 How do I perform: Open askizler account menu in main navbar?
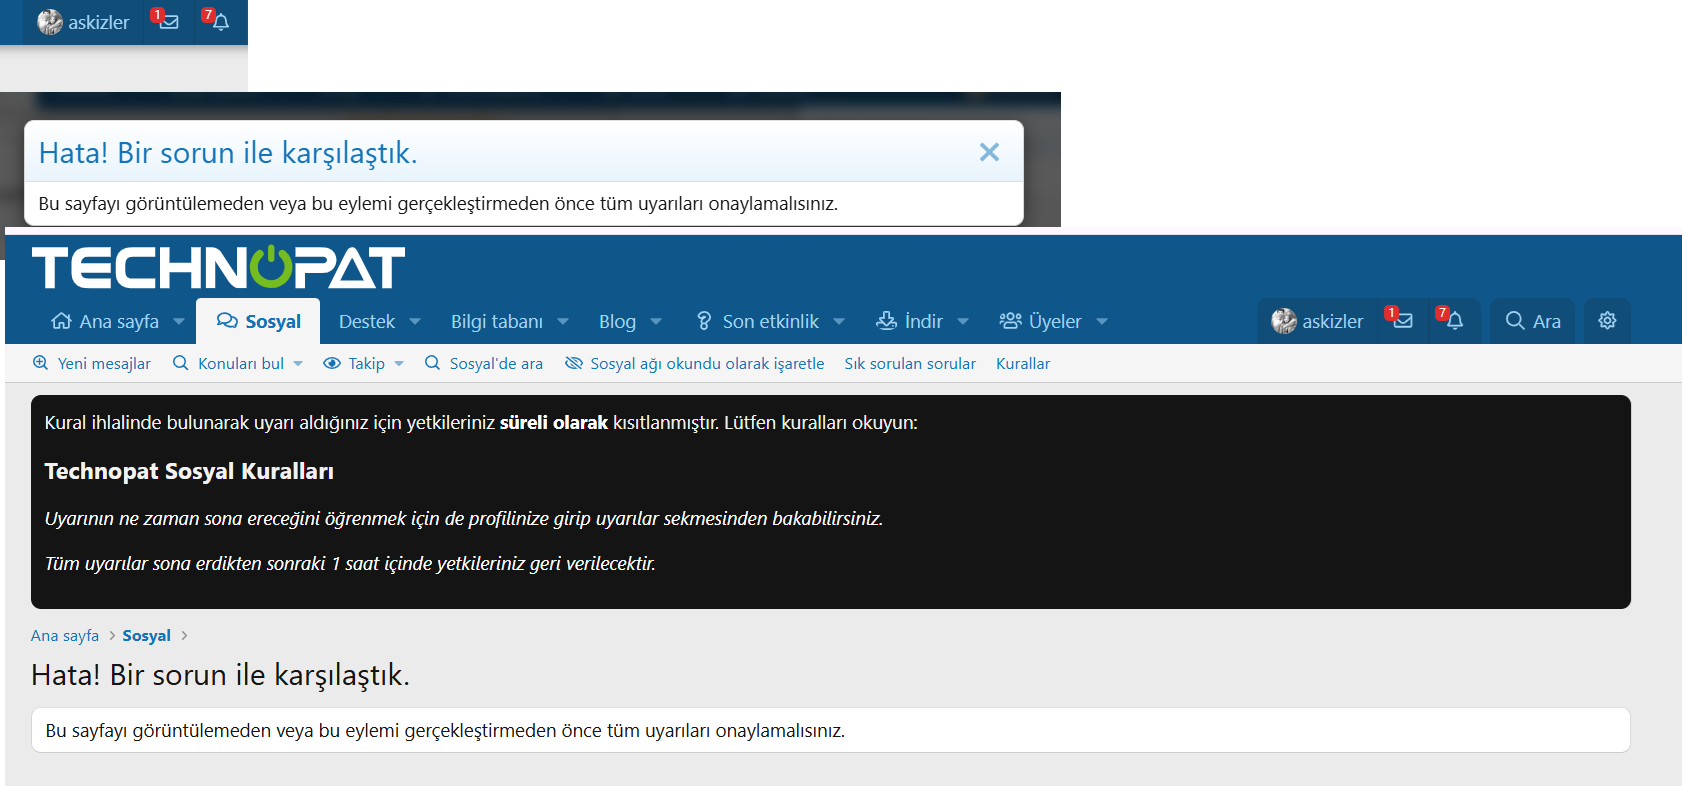click(x=1317, y=321)
